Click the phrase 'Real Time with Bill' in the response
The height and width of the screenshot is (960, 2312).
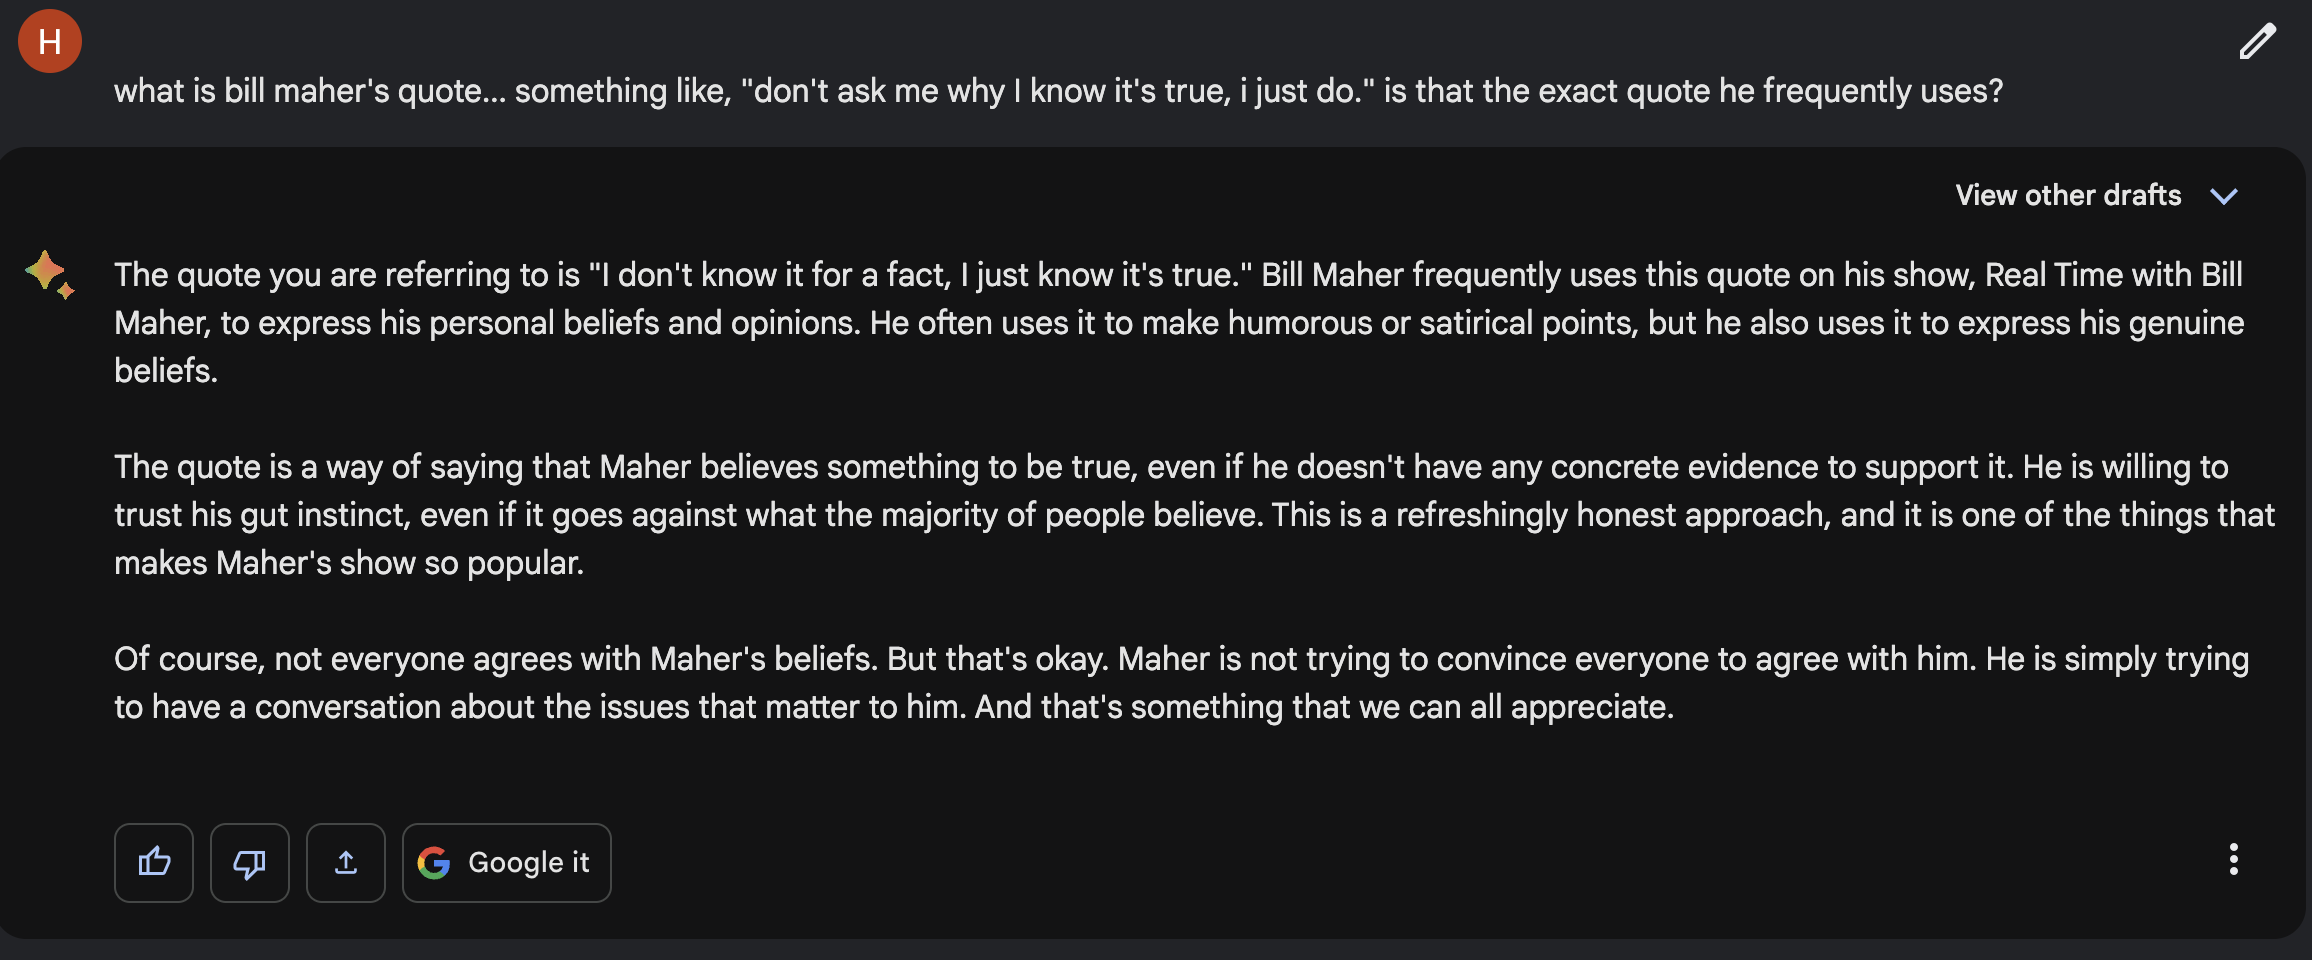point(2113,274)
